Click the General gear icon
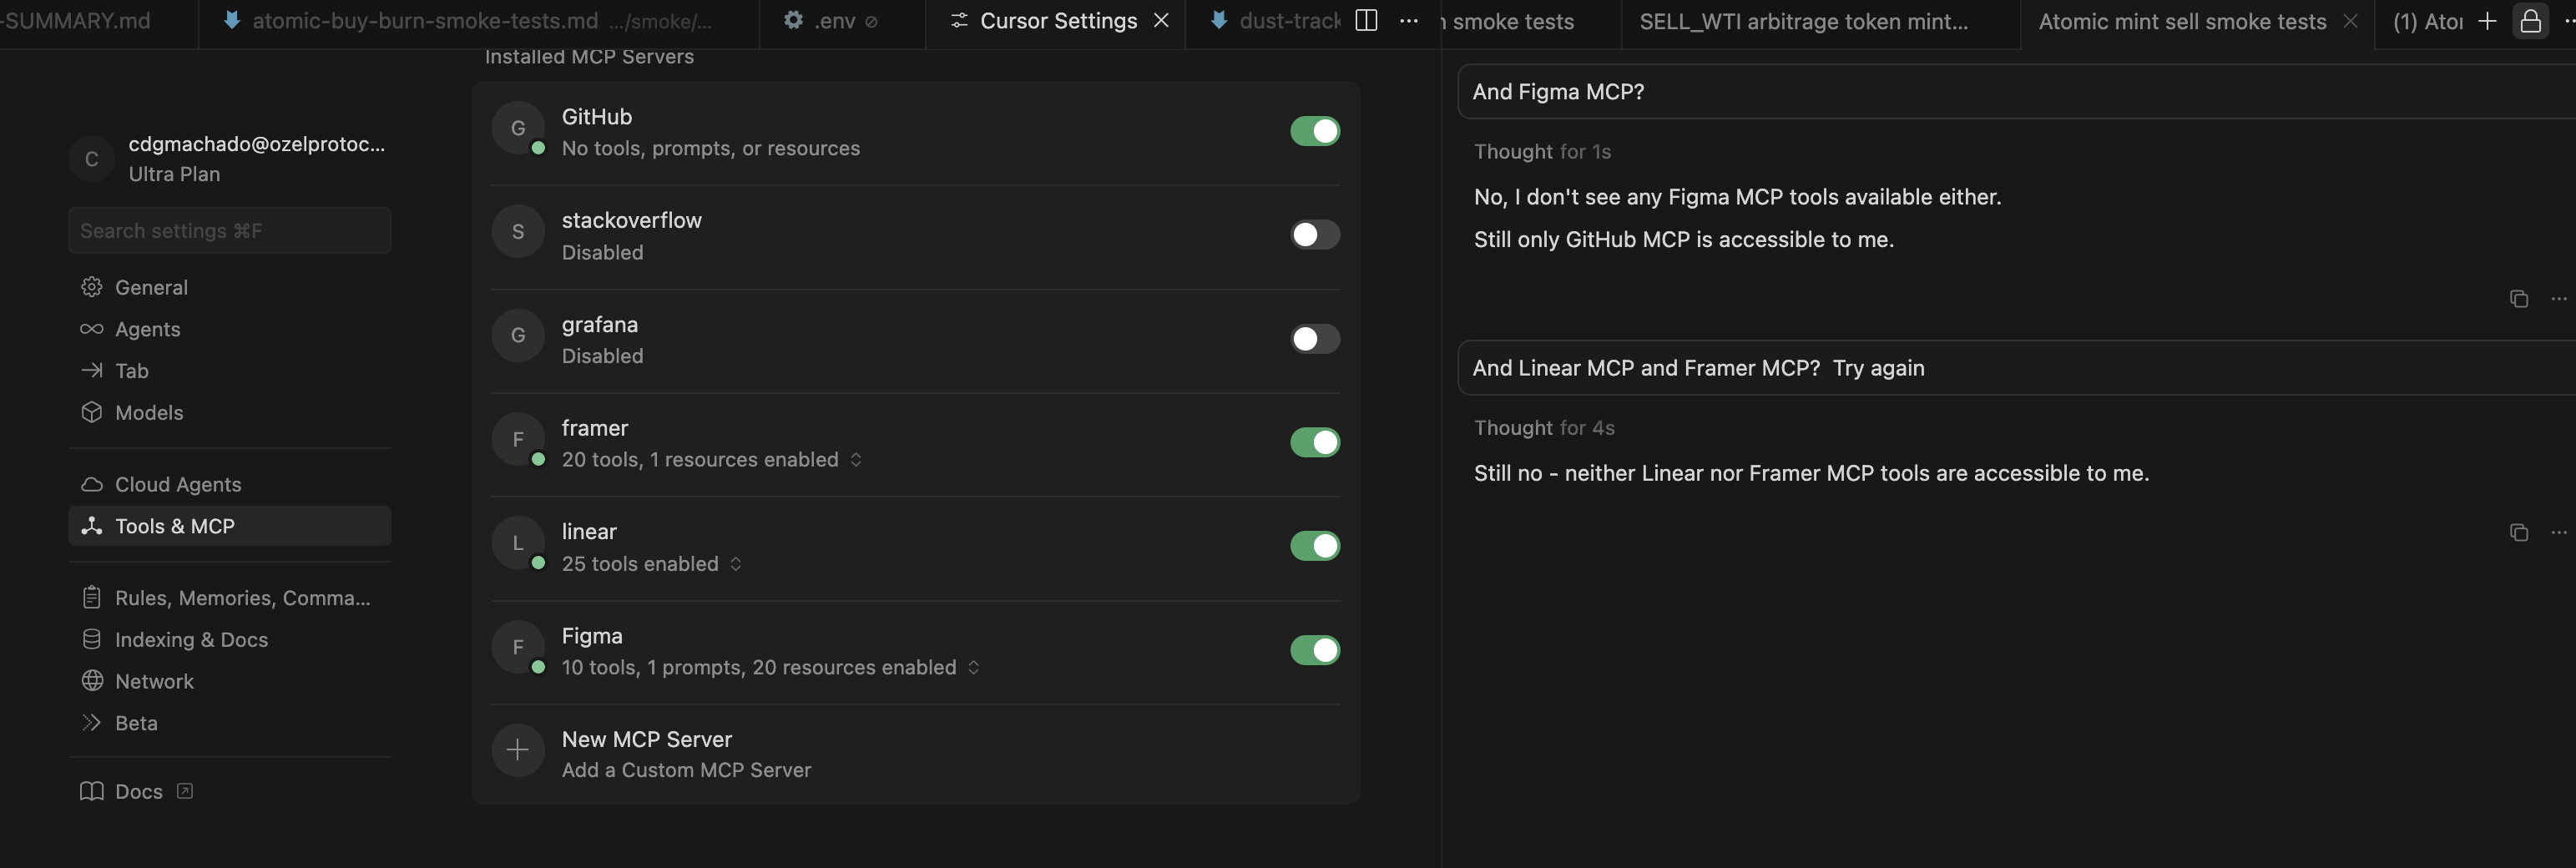Viewport: 2576px width, 868px height. pos(92,288)
